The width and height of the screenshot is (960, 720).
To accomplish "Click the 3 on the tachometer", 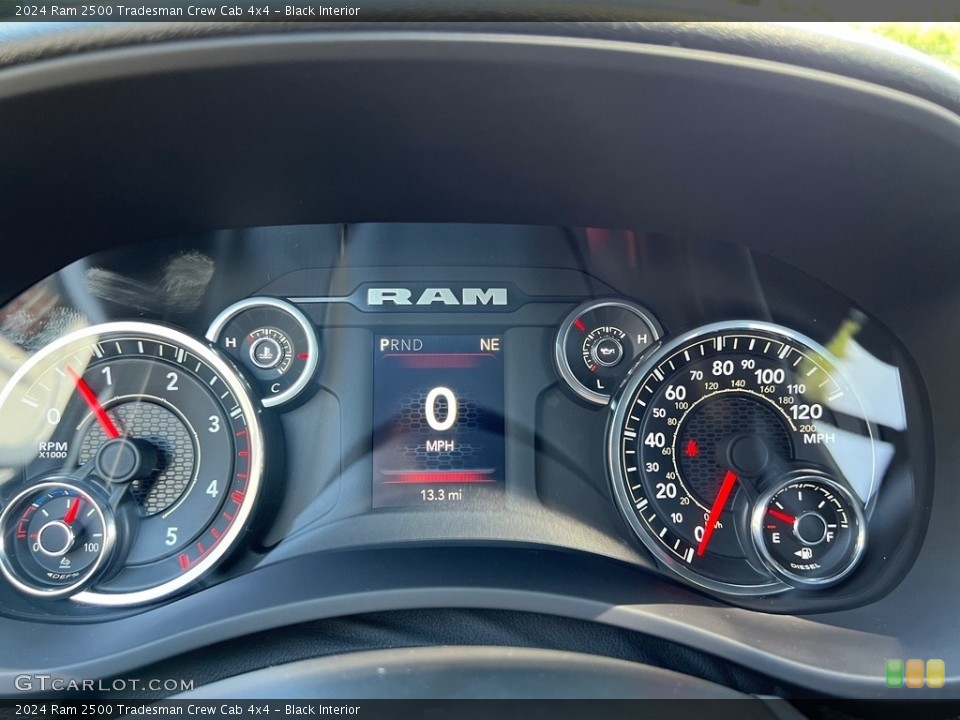I will pyautogui.click(x=214, y=424).
